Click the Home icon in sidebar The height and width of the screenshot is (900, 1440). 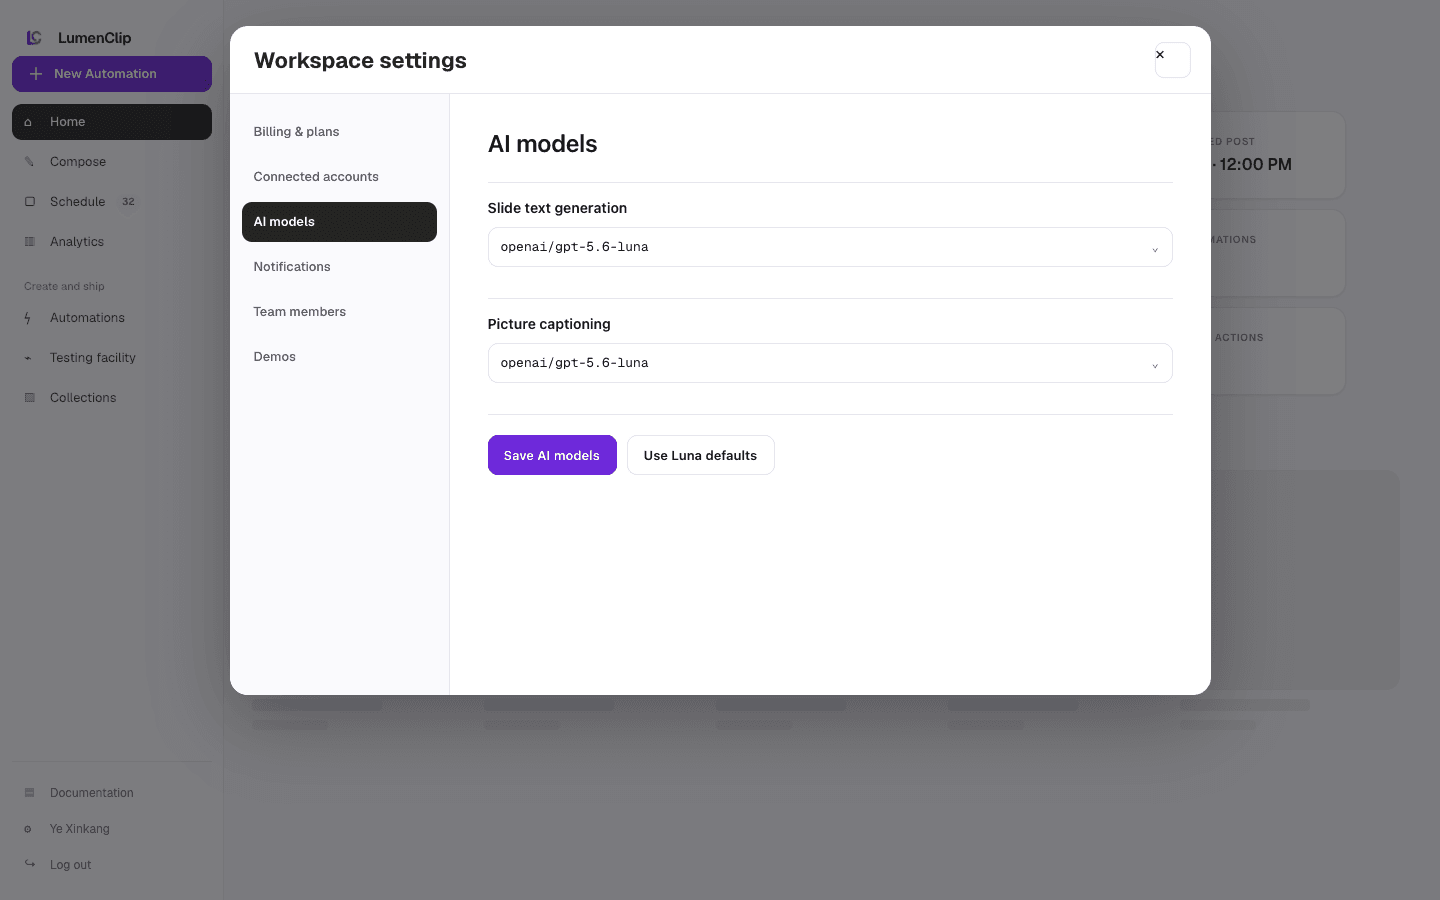pyautogui.click(x=28, y=122)
